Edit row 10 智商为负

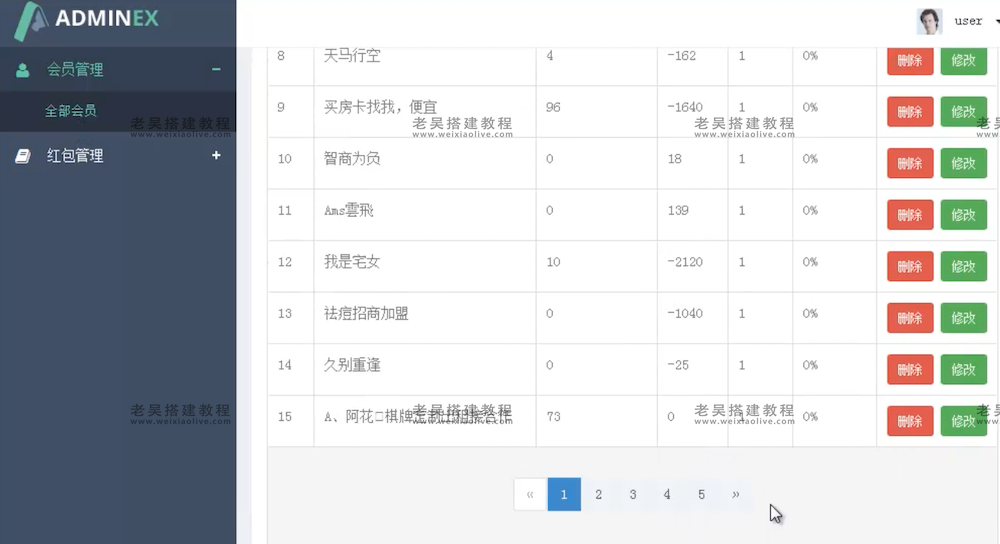coord(964,163)
